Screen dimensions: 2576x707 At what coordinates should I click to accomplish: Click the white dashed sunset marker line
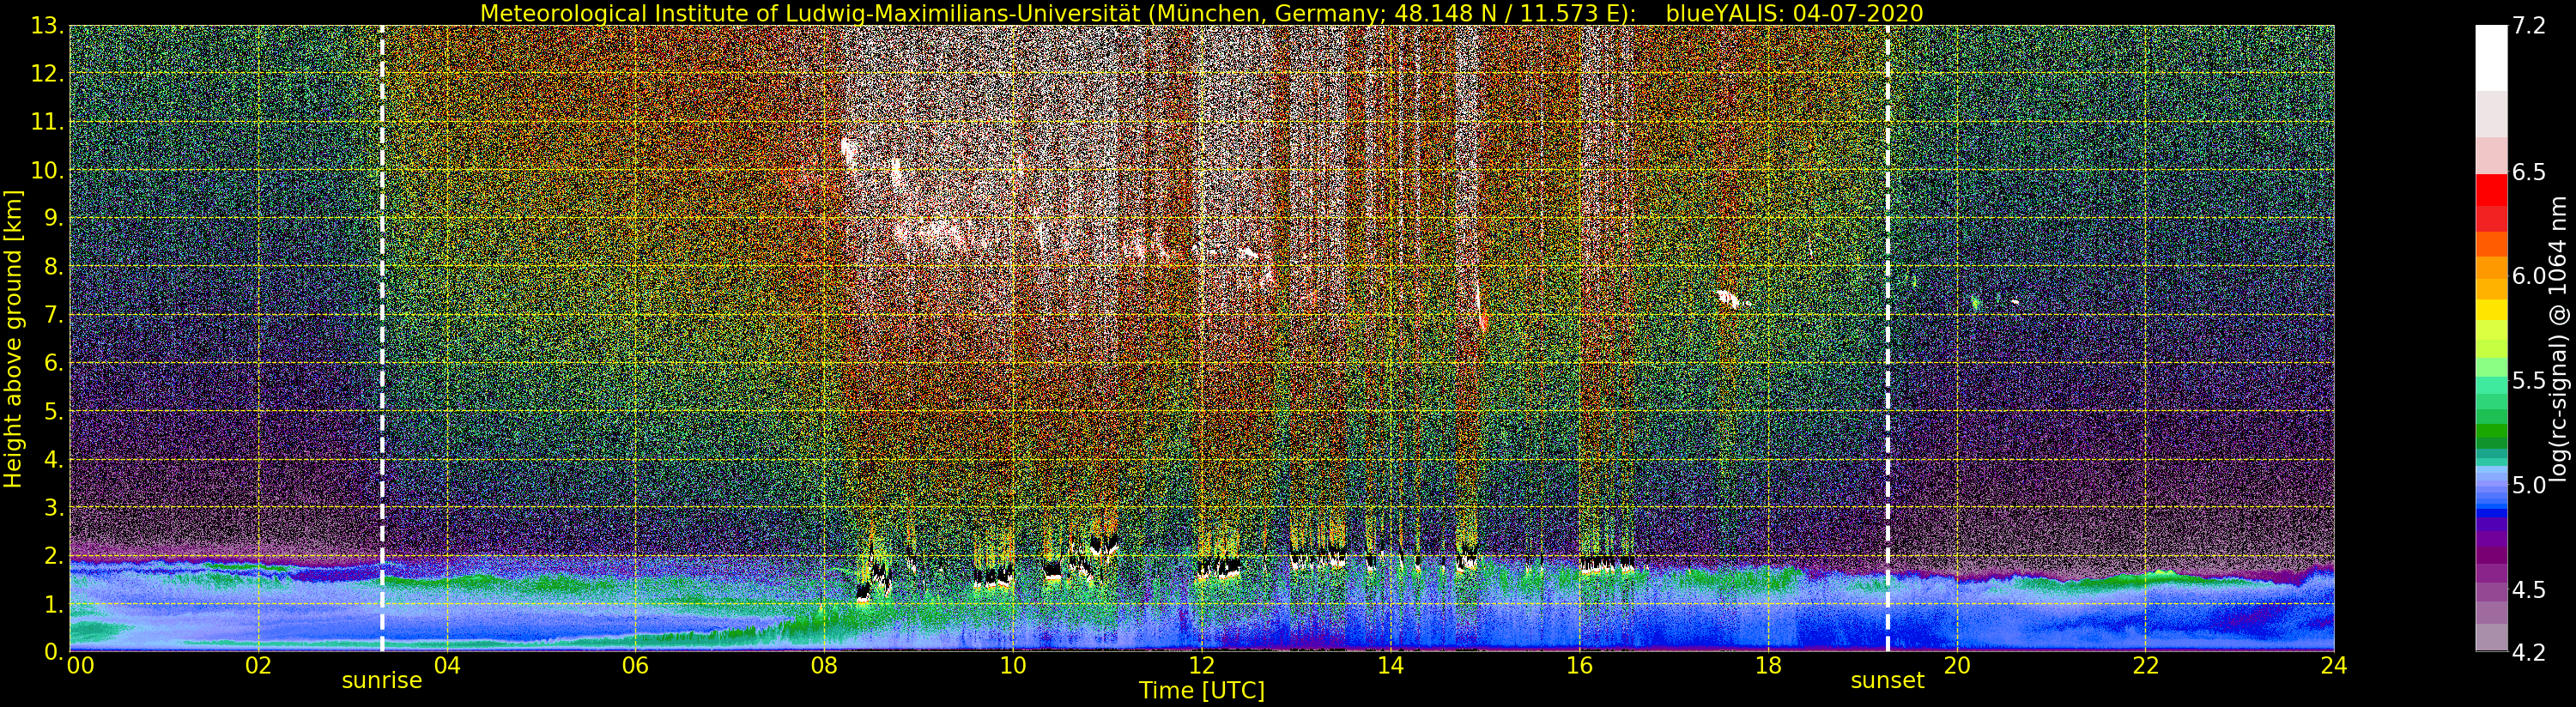pos(1887,338)
